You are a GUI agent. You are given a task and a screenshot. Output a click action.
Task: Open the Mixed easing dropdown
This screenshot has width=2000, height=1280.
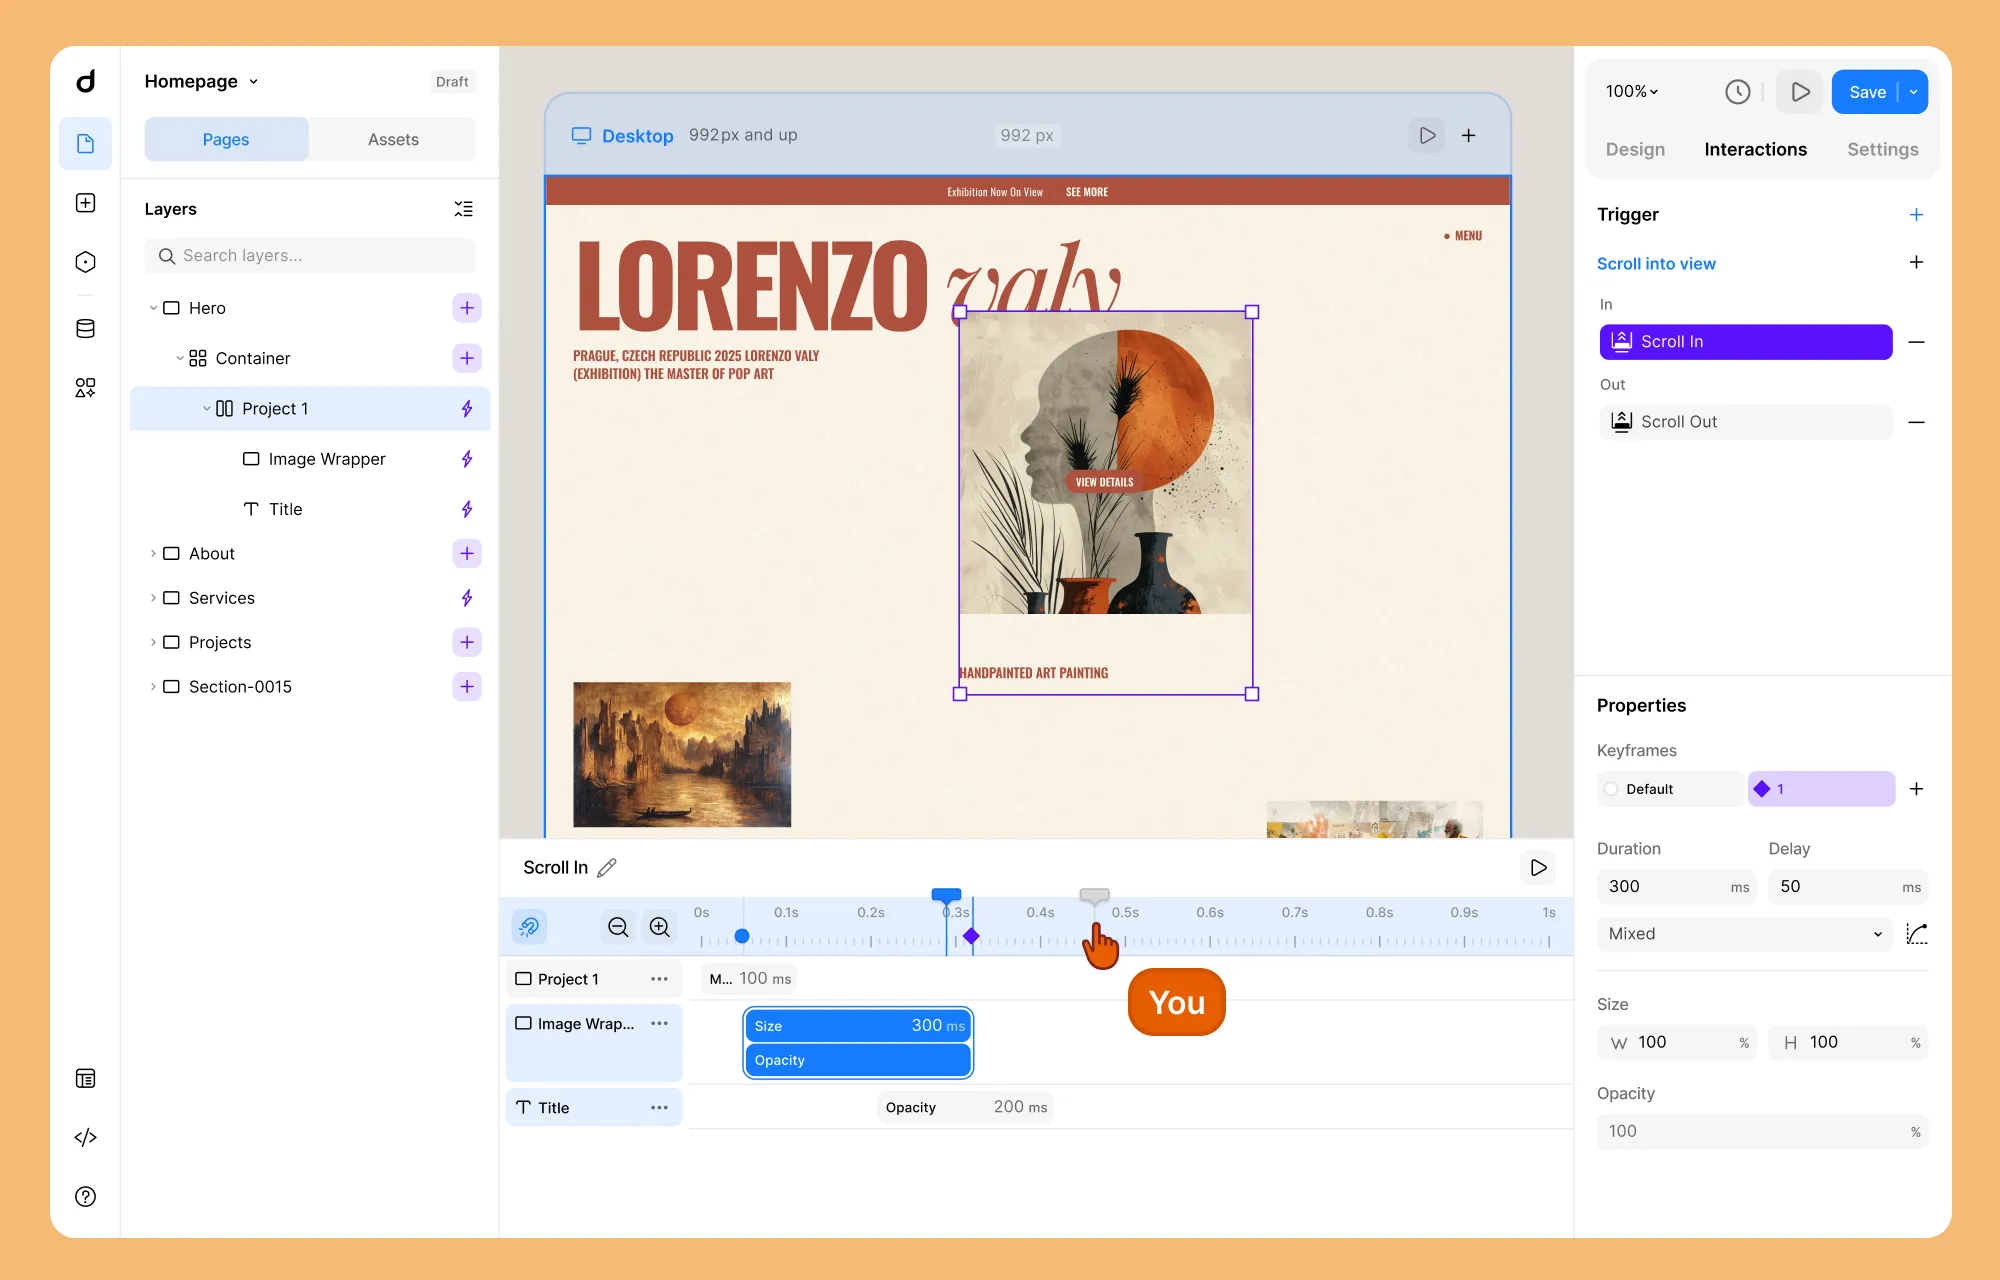coord(1744,934)
